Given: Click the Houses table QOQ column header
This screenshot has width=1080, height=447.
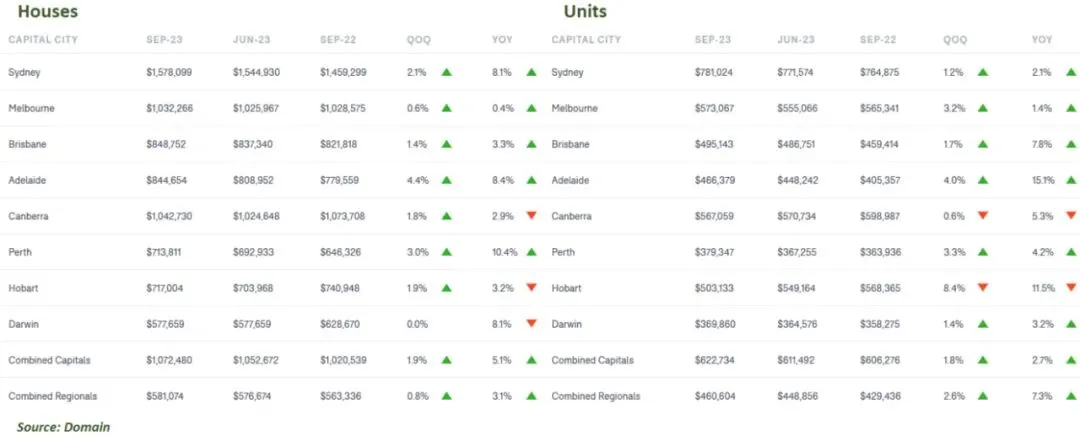Looking at the screenshot, I should pyautogui.click(x=420, y=40).
